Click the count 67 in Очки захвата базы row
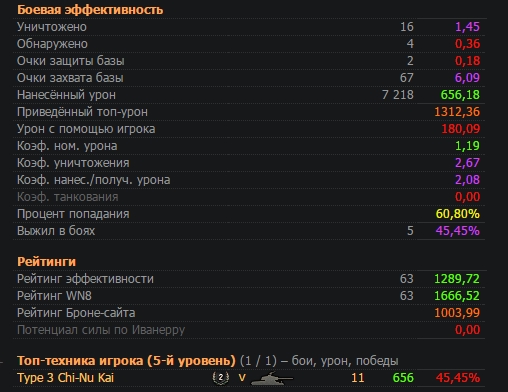508x392 pixels. point(407,78)
